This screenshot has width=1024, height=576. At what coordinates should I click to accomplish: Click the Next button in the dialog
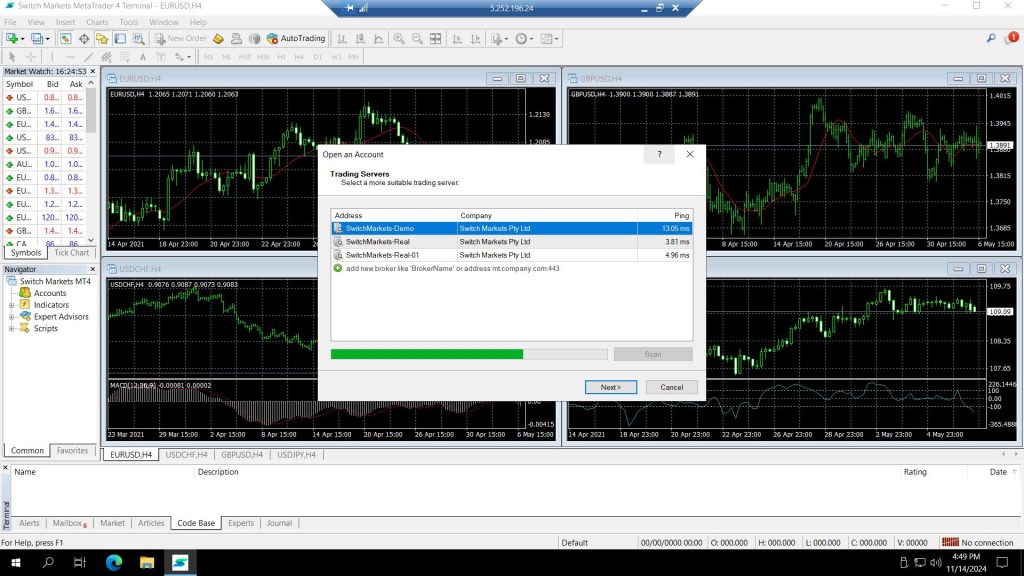tap(611, 387)
